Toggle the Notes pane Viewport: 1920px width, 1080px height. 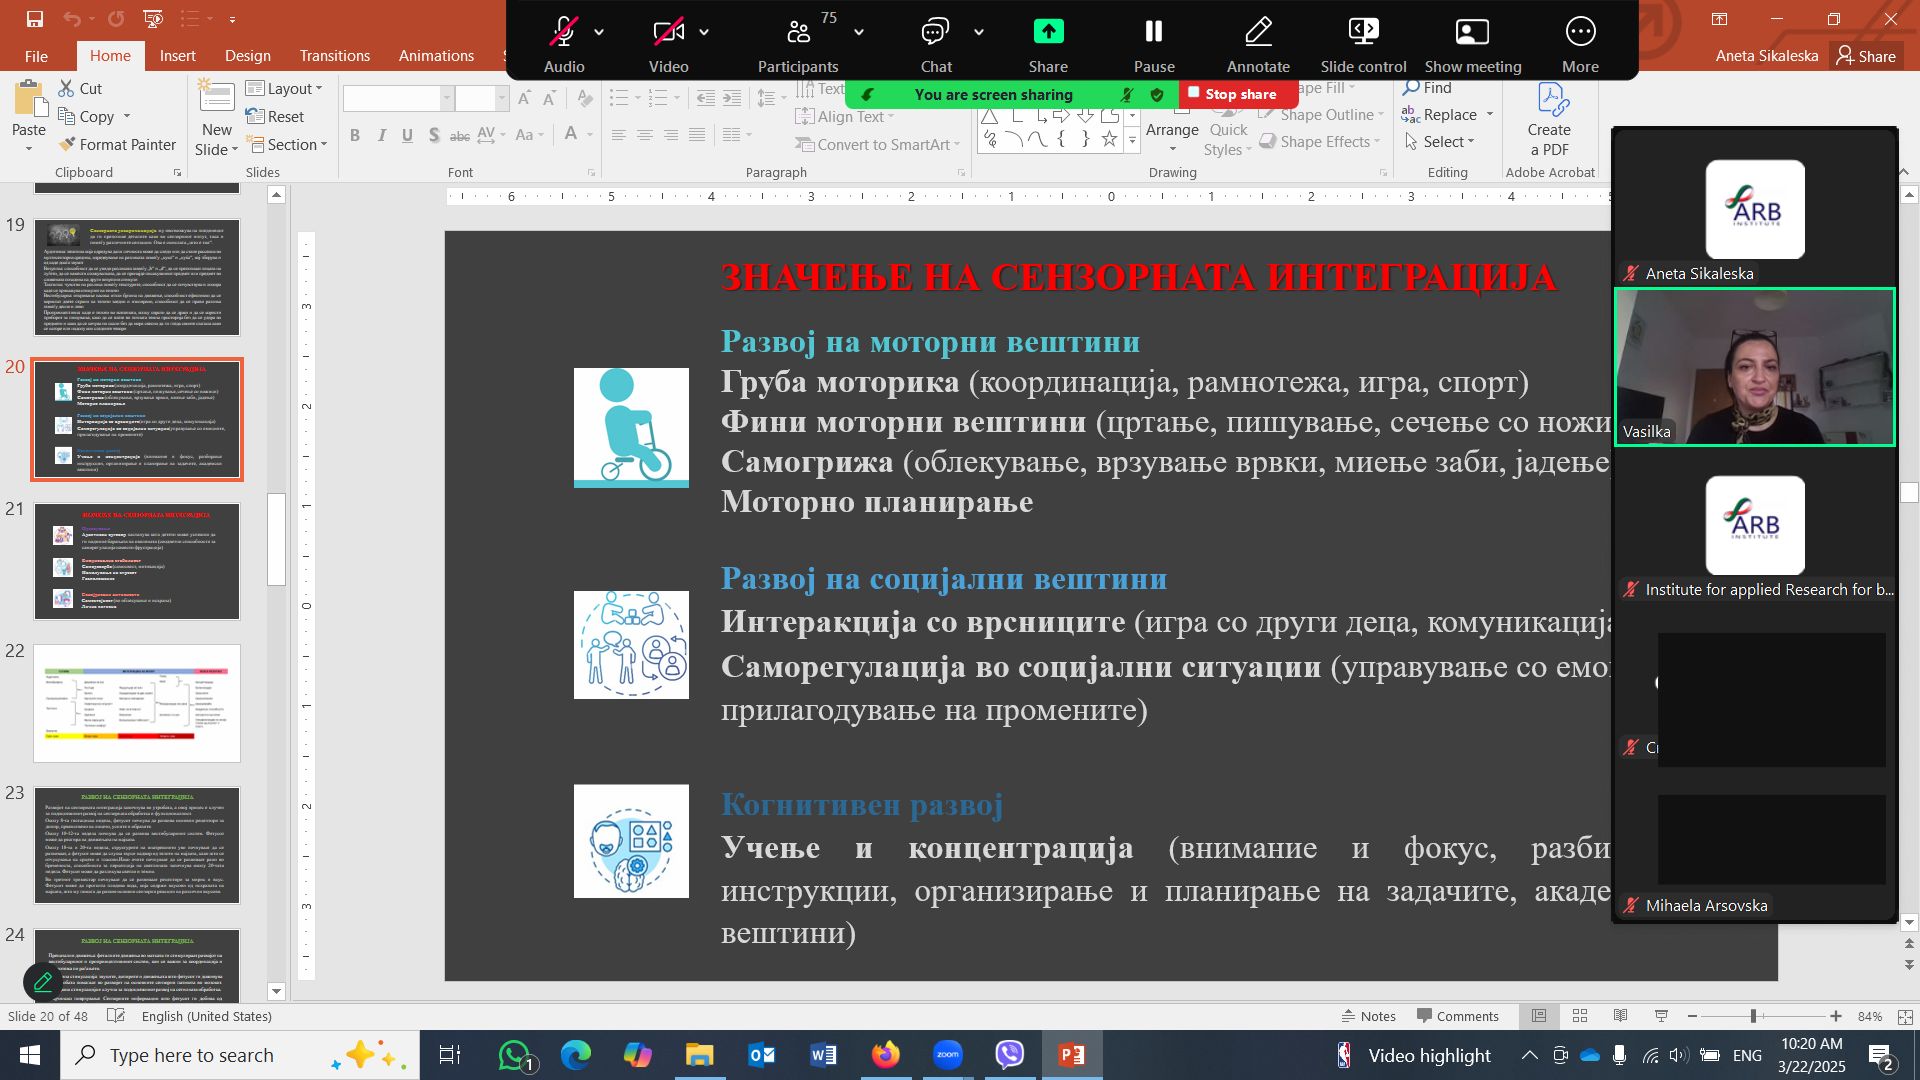tap(1368, 1016)
